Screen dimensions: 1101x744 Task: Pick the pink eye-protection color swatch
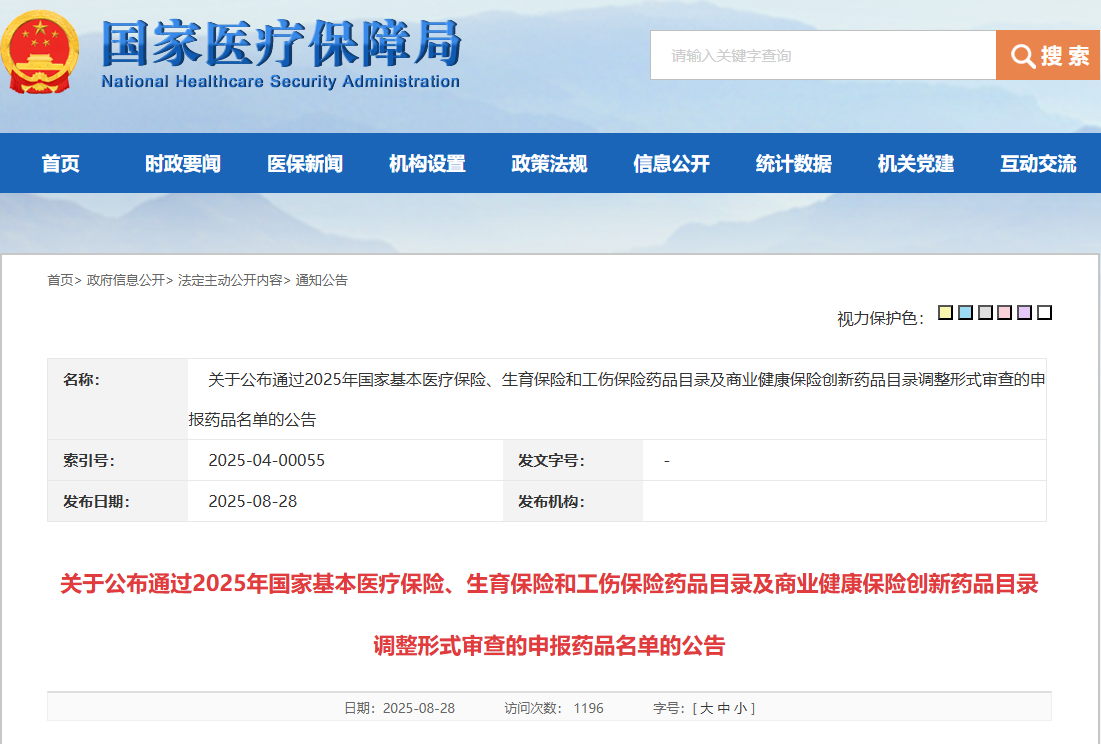[x=1005, y=313]
